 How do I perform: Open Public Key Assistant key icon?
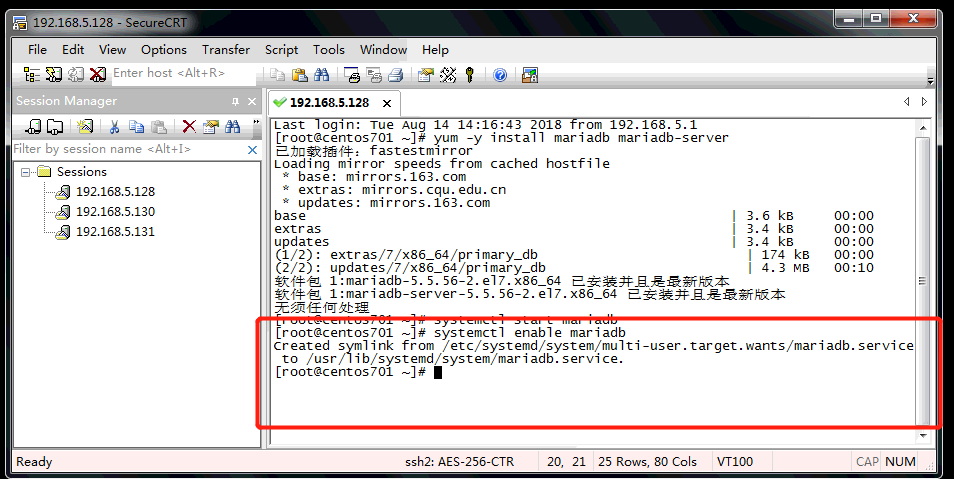(469, 75)
